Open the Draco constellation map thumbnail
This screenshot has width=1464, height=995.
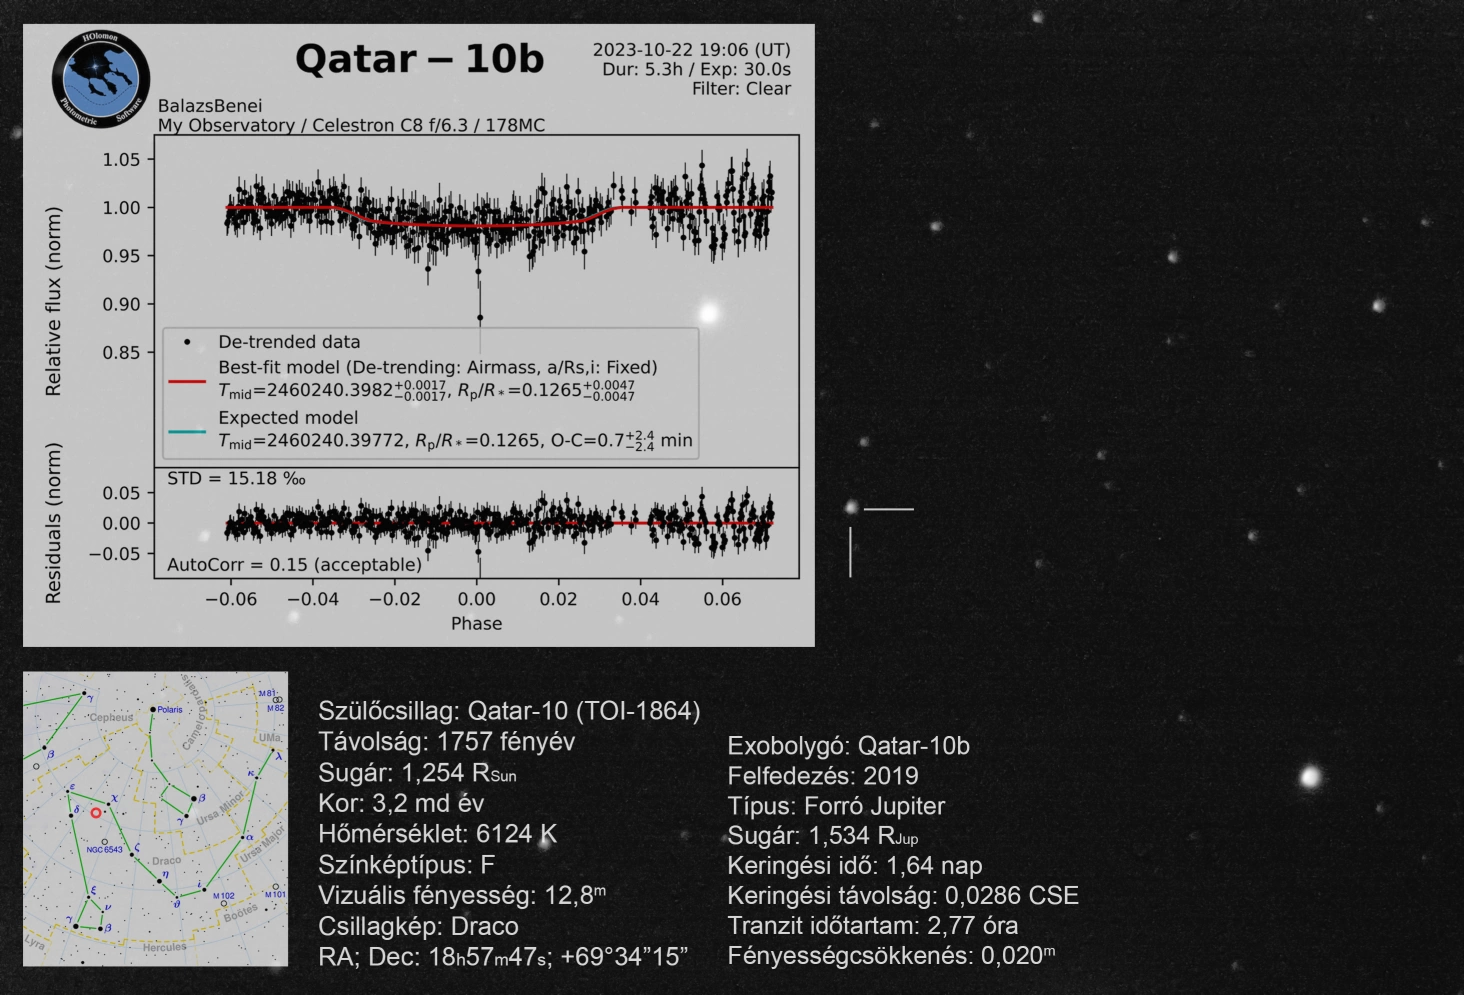(155, 818)
